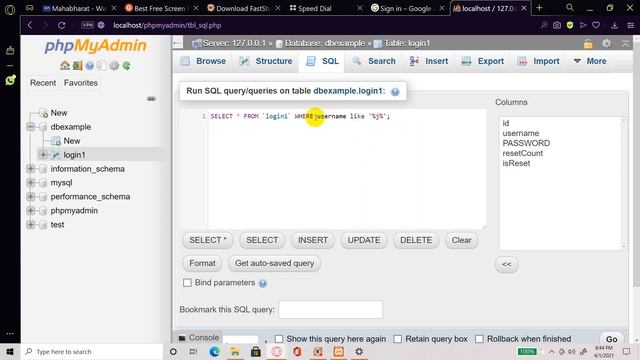Open the Console bar
The height and width of the screenshot is (360, 640).
tap(199, 338)
